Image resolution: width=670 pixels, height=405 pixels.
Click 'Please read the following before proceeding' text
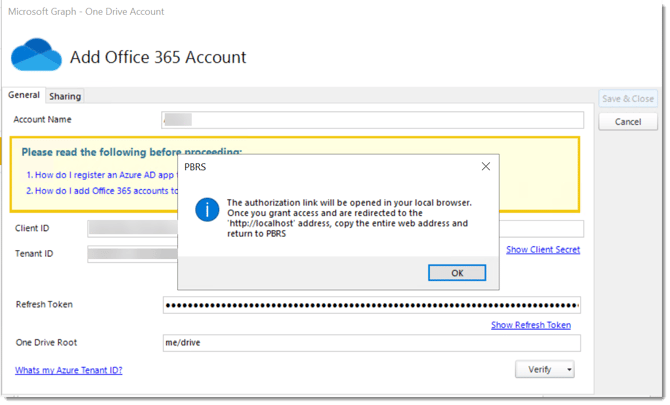coord(132,152)
